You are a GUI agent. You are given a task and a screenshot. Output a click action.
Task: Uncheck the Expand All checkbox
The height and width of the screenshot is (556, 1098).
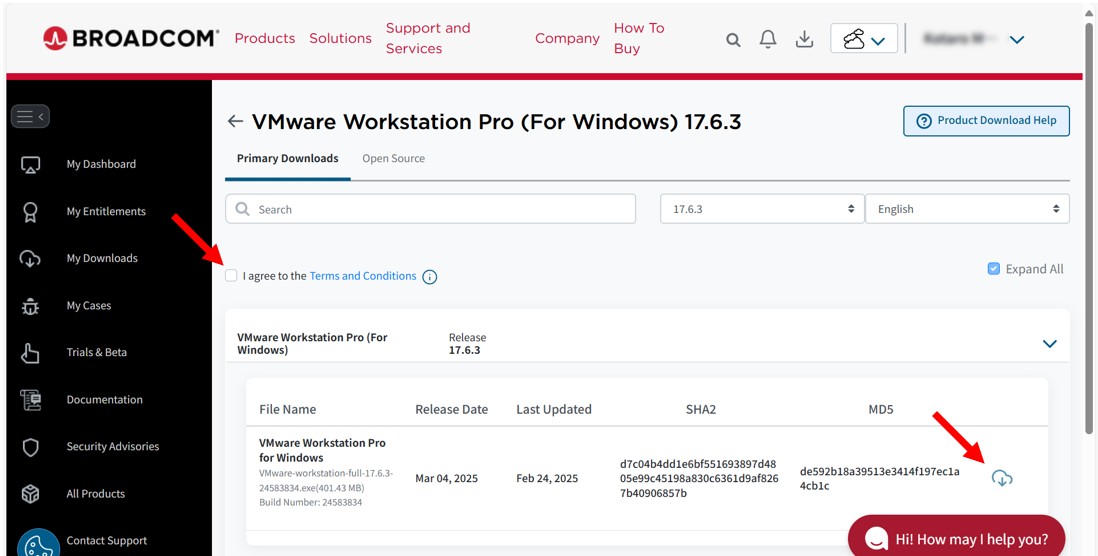point(994,269)
